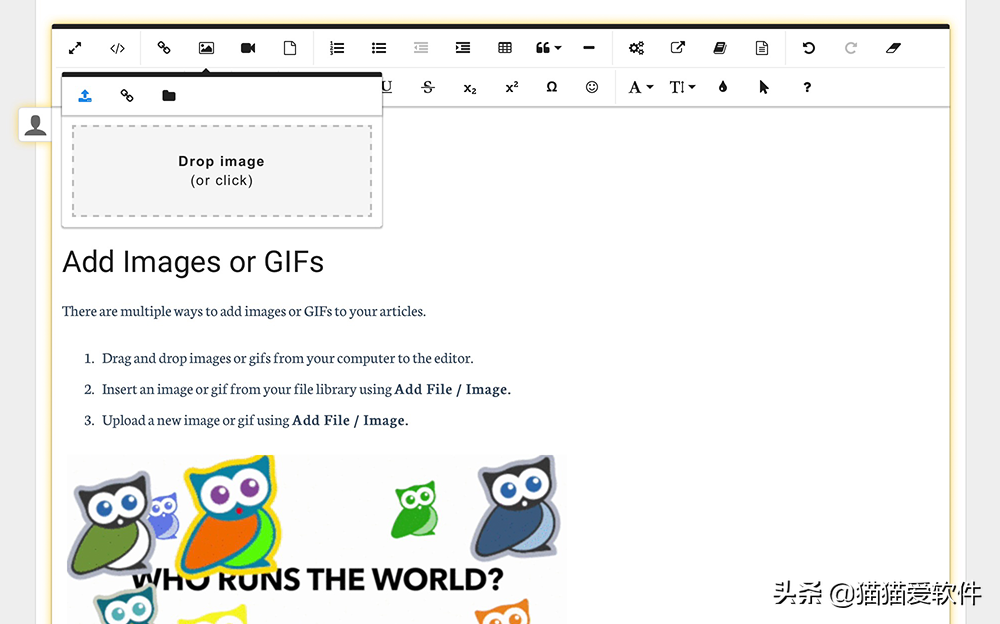The height and width of the screenshot is (624, 1000).
Task: Insert horizontal line divider
Action: coord(589,48)
